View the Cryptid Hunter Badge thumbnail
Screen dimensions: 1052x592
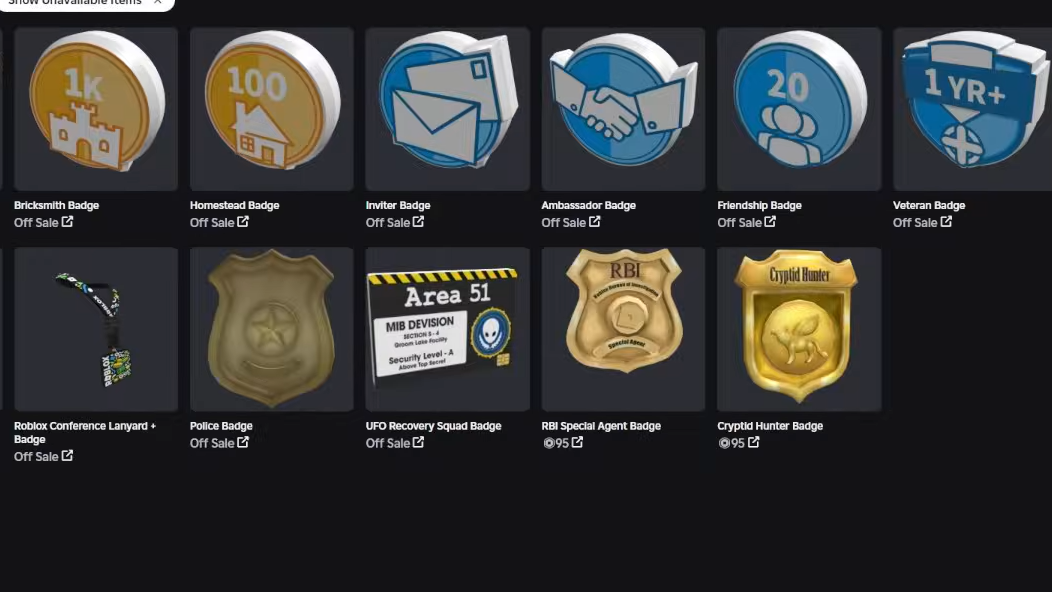[799, 329]
